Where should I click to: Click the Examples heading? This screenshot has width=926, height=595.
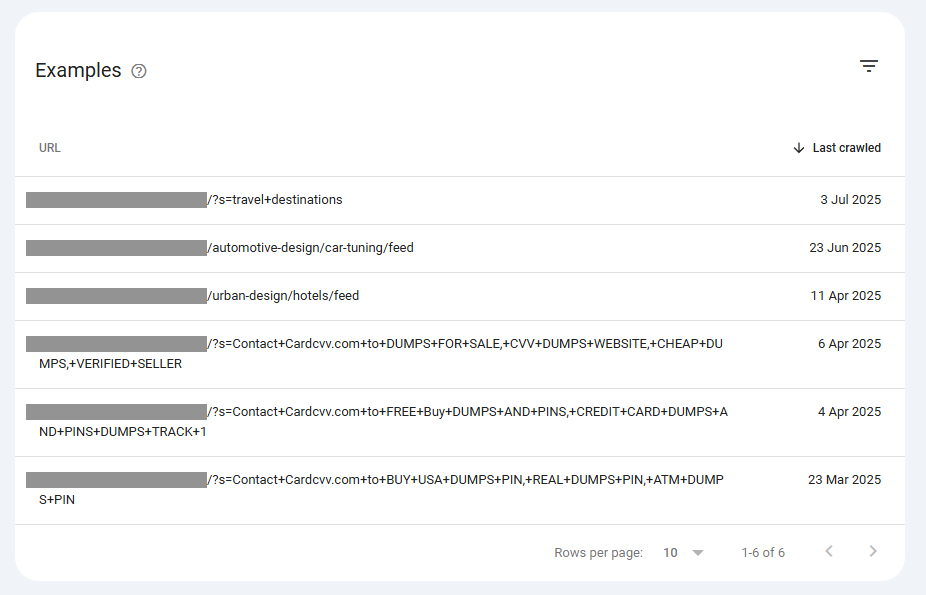78,71
